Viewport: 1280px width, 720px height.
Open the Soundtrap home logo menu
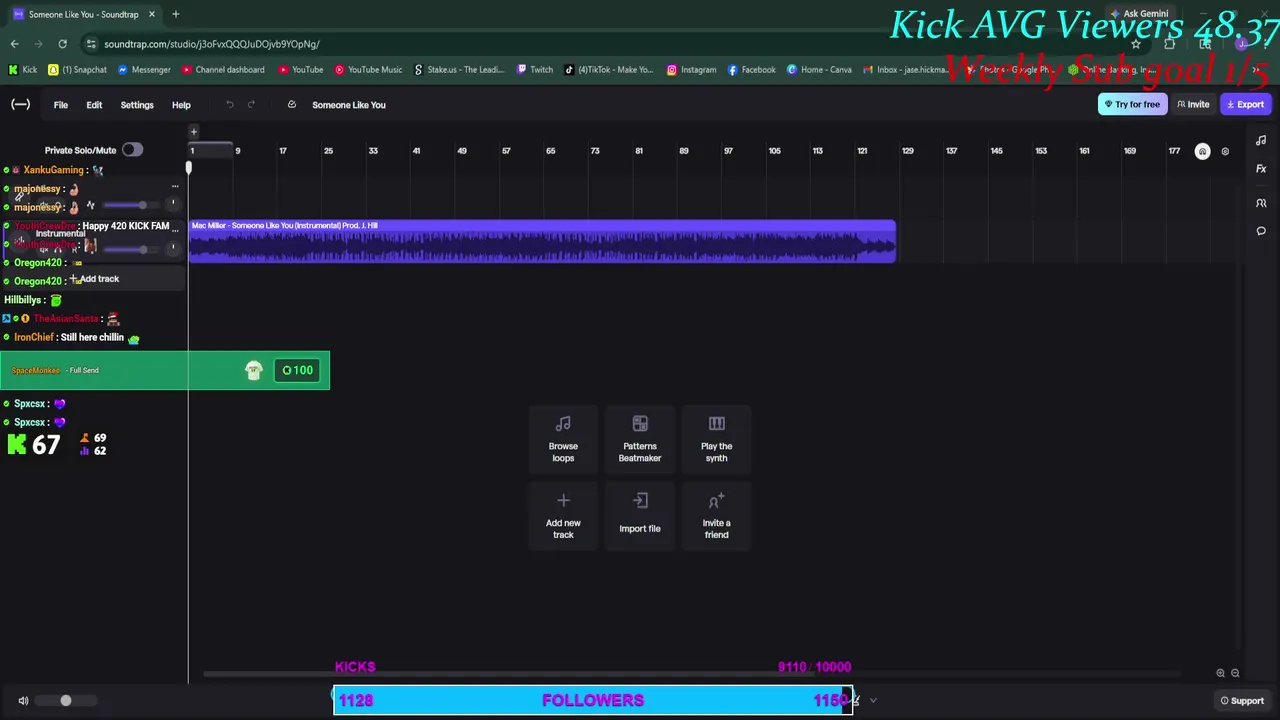pos(20,104)
